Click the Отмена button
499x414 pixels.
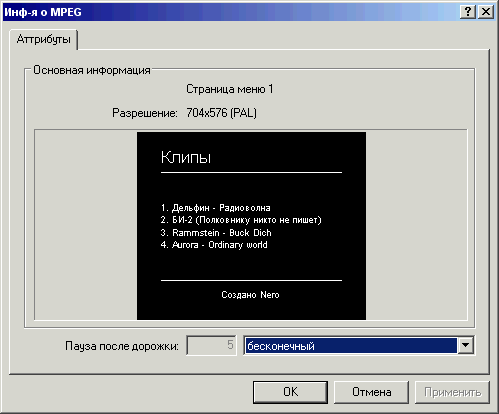pyautogui.click(x=371, y=392)
